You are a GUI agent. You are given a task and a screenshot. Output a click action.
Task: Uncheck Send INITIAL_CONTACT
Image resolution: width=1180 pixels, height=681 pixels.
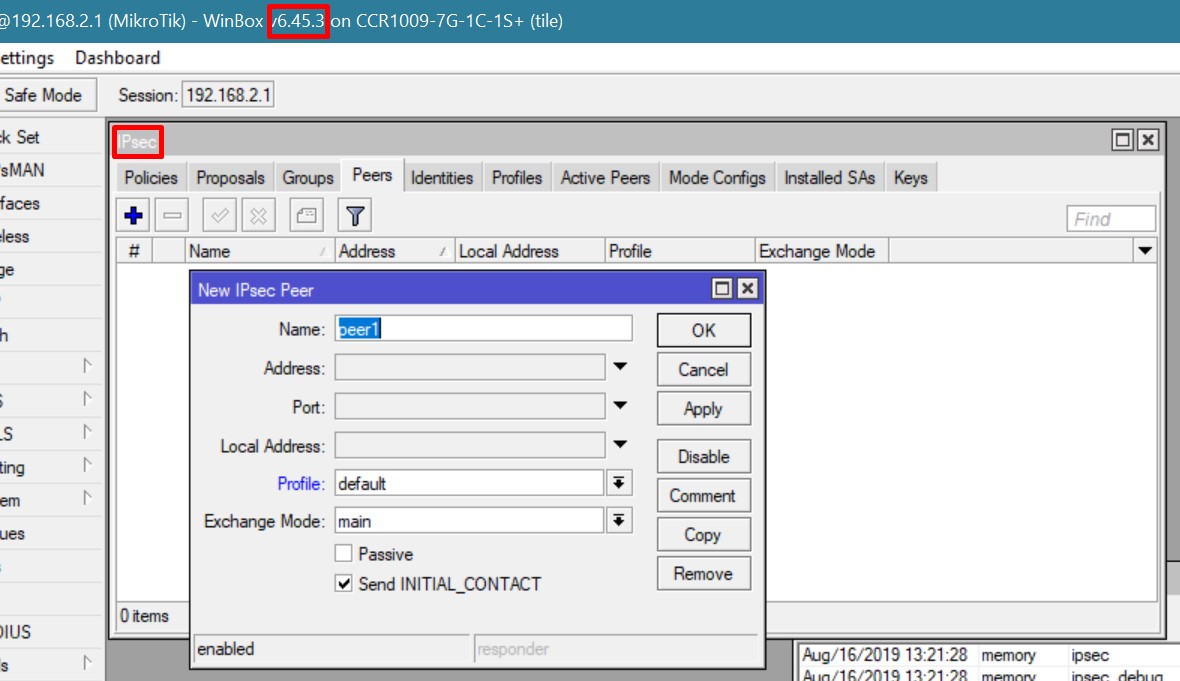343,583
